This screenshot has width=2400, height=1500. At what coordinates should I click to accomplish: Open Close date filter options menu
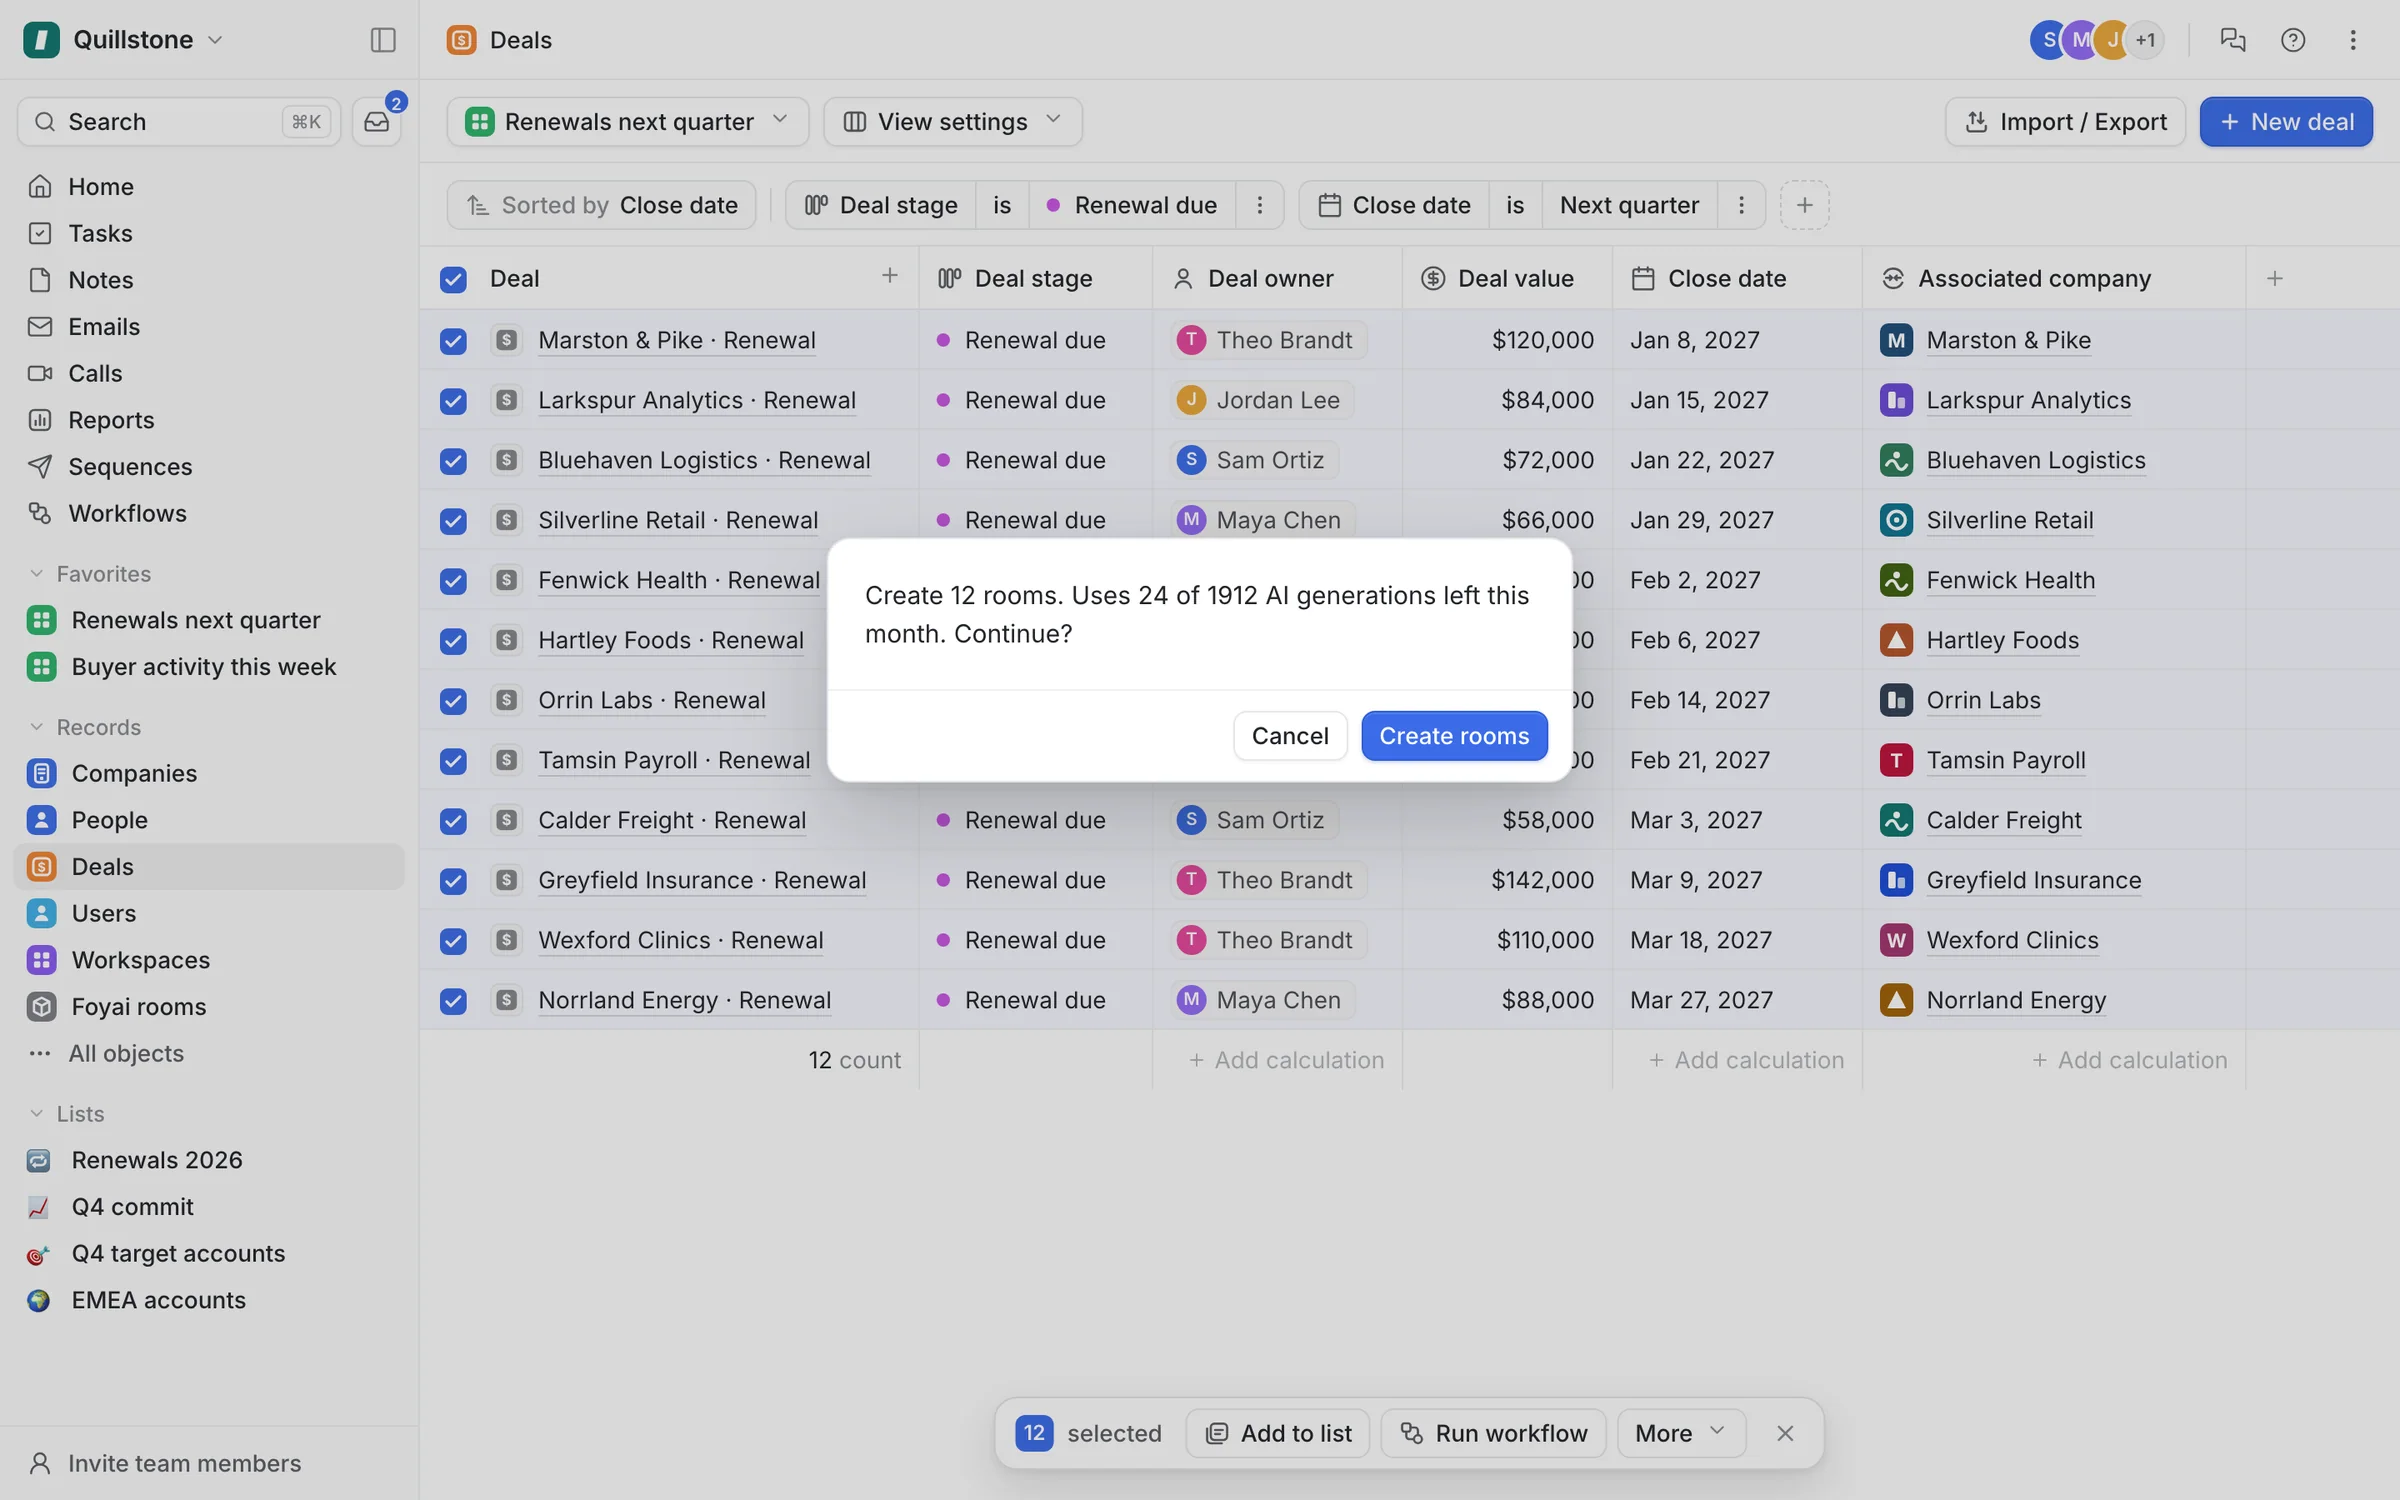click(1741, 205)
